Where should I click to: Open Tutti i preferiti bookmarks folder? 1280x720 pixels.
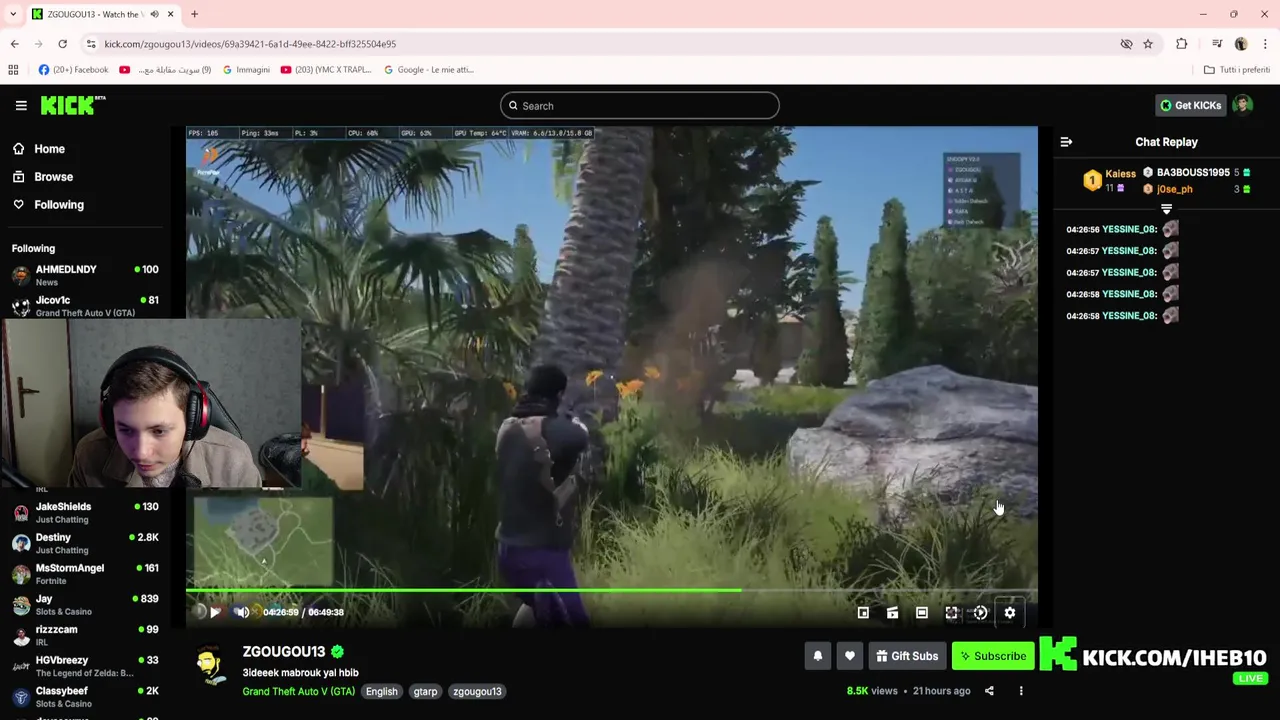coord(1237,70)
